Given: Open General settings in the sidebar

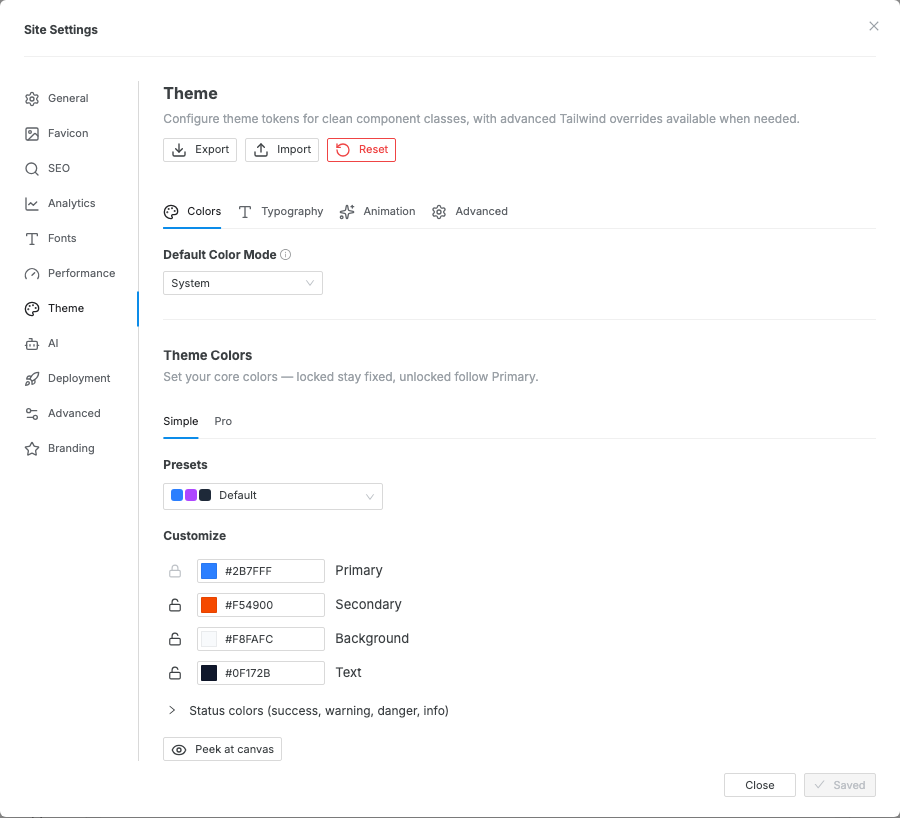Looking at the screenshot, I should [x=57, y=99].
